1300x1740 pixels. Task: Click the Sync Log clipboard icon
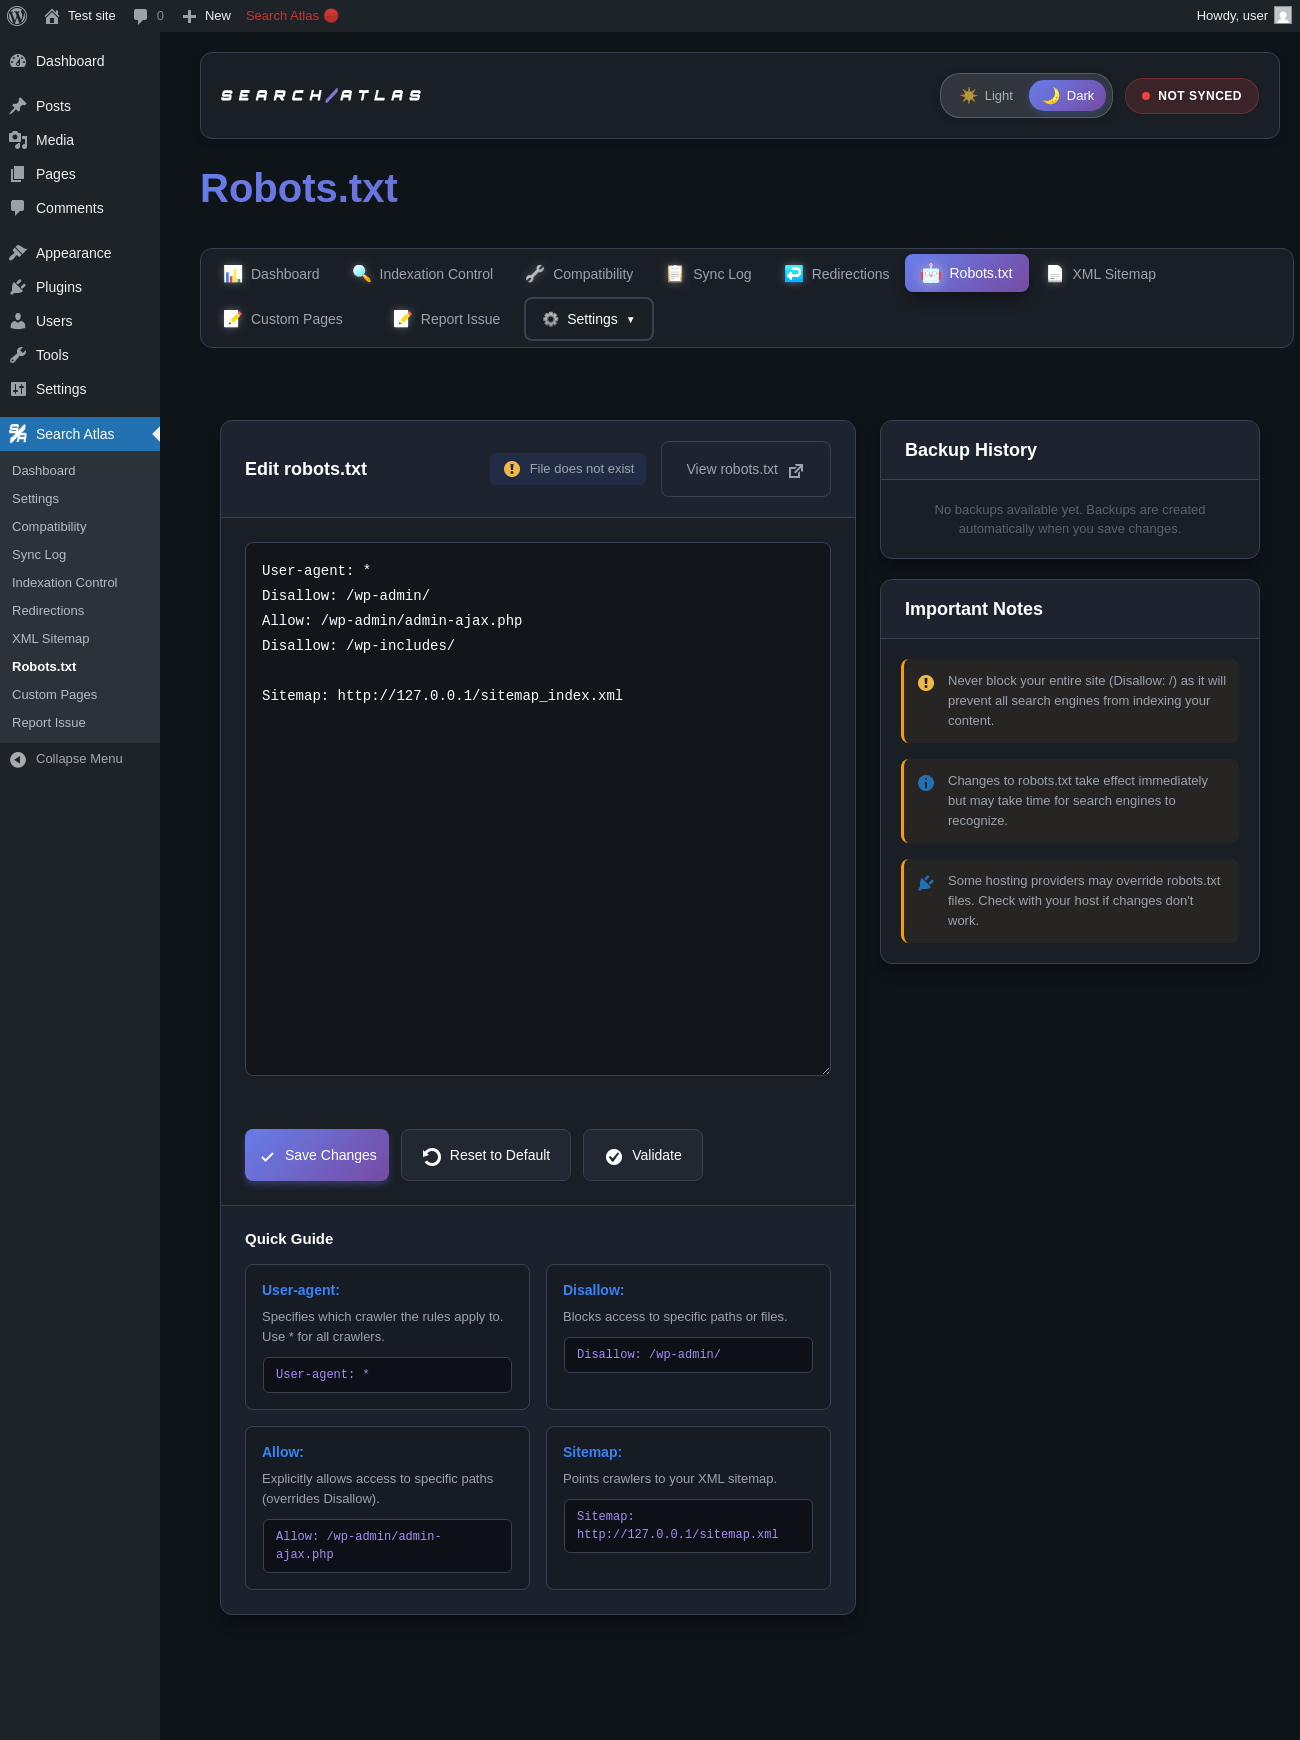pyautogui.click(x=675, y=273)
